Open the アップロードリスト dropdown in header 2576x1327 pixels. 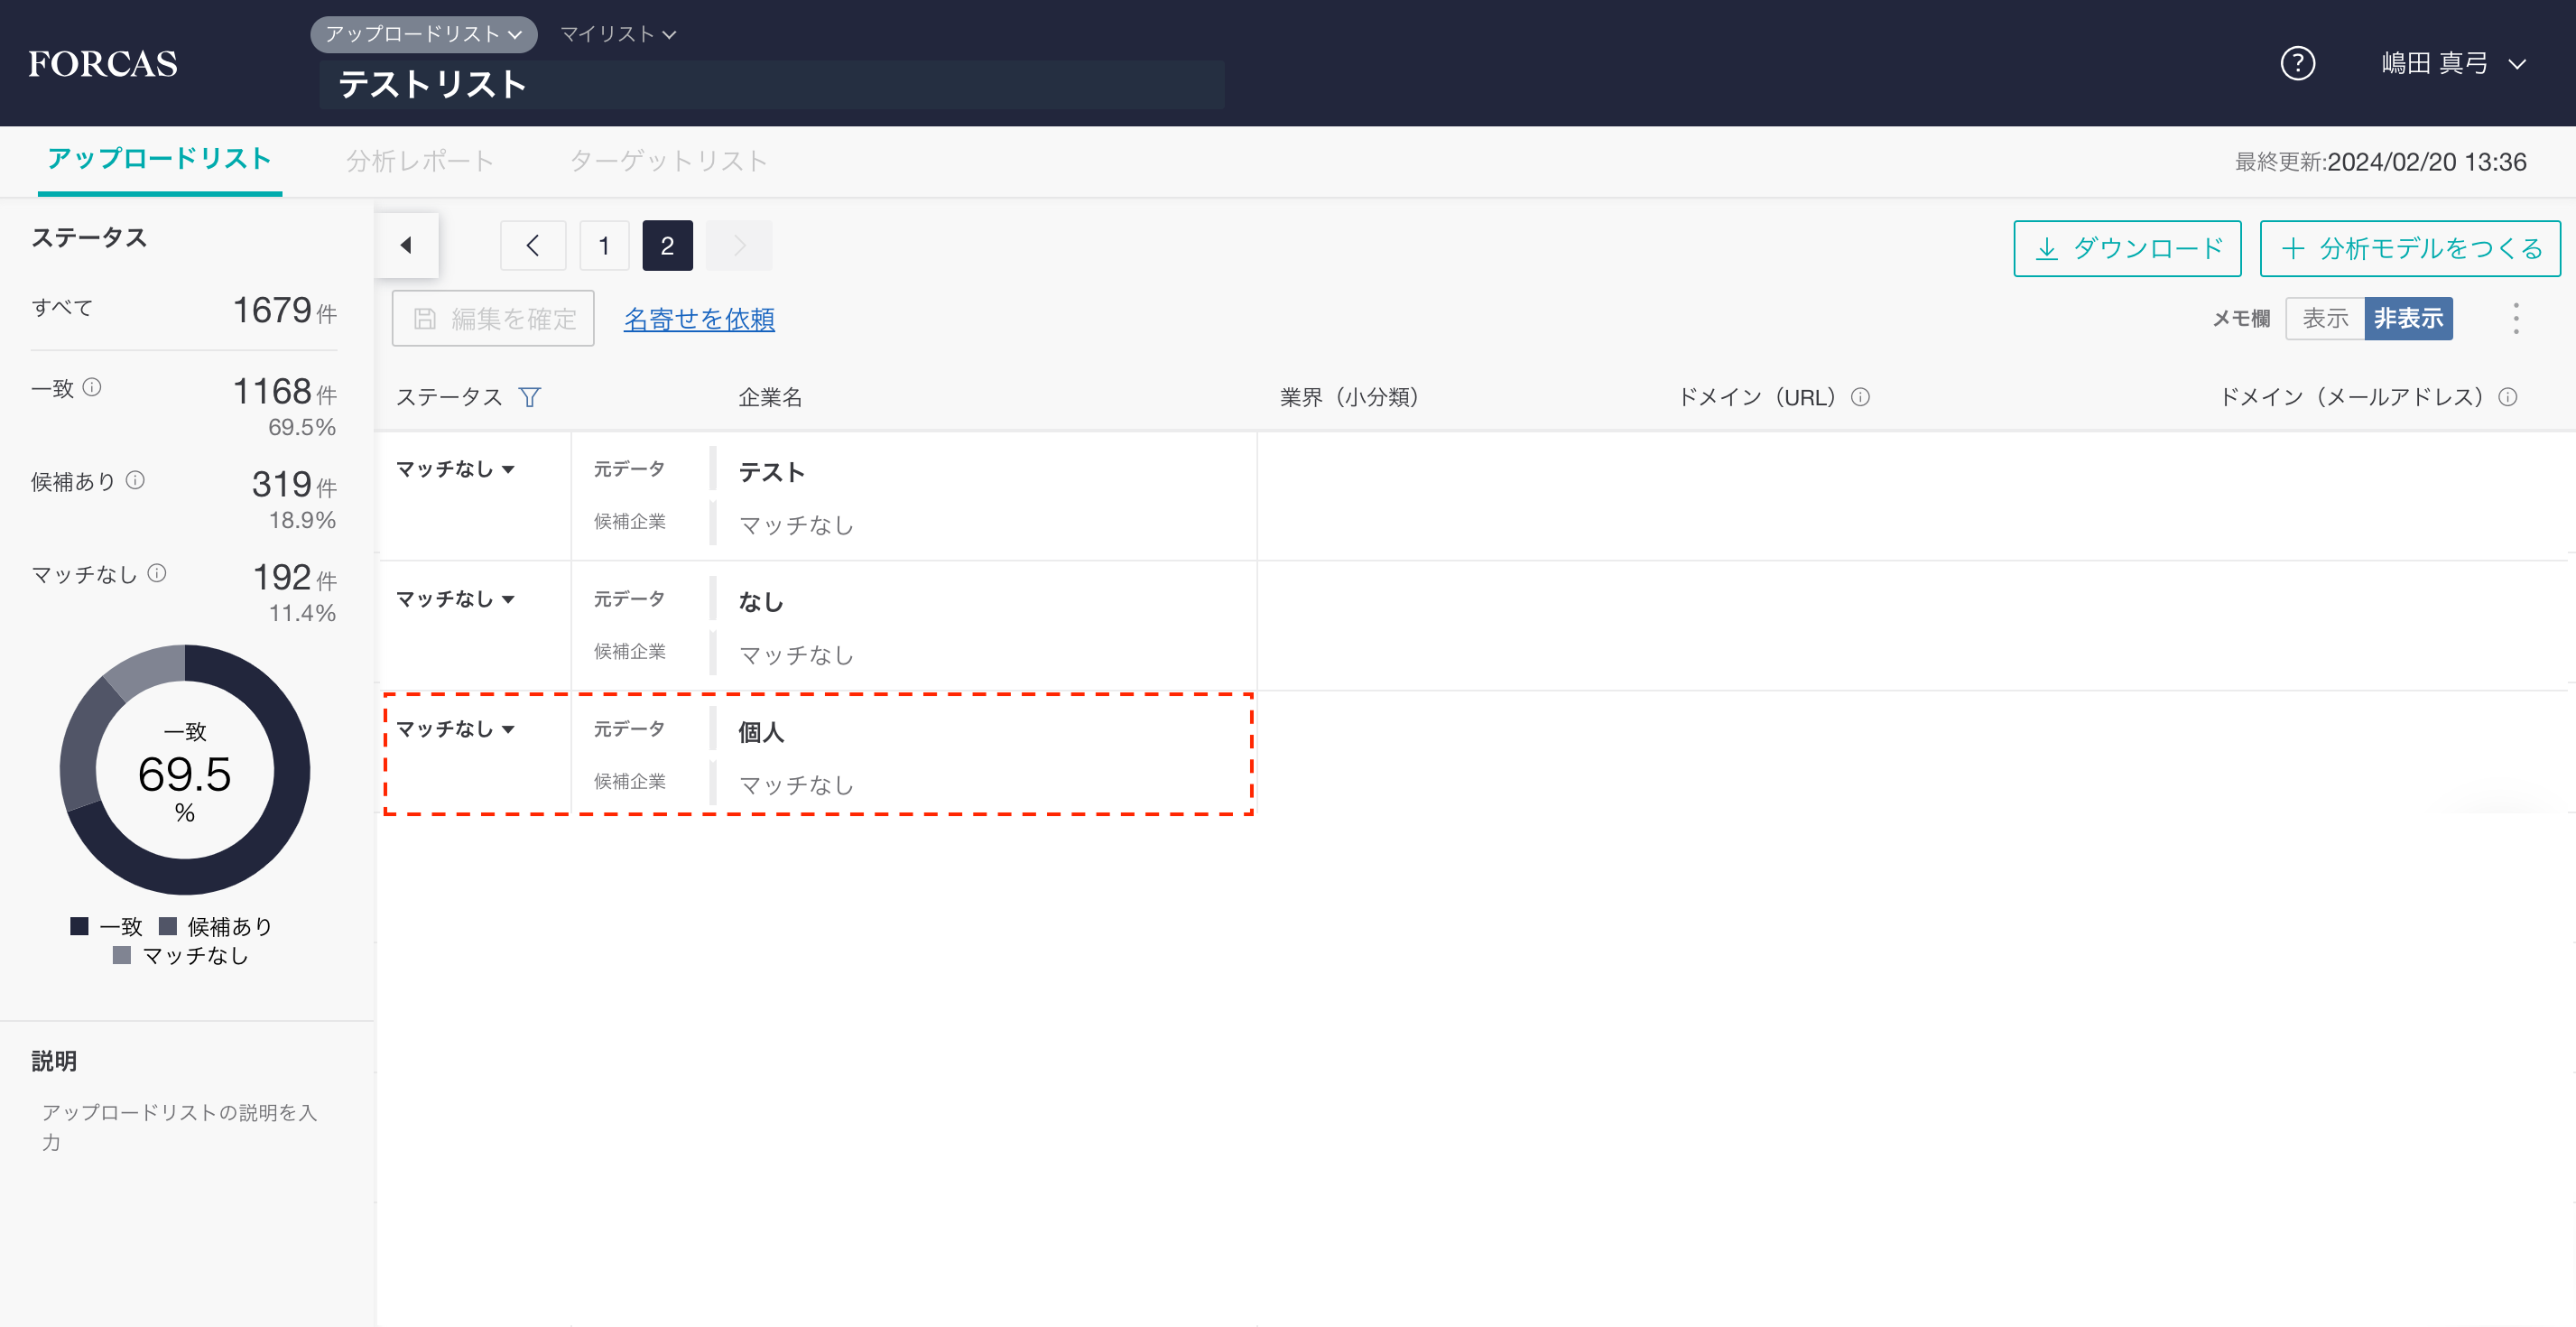click(x=424, y=34)
